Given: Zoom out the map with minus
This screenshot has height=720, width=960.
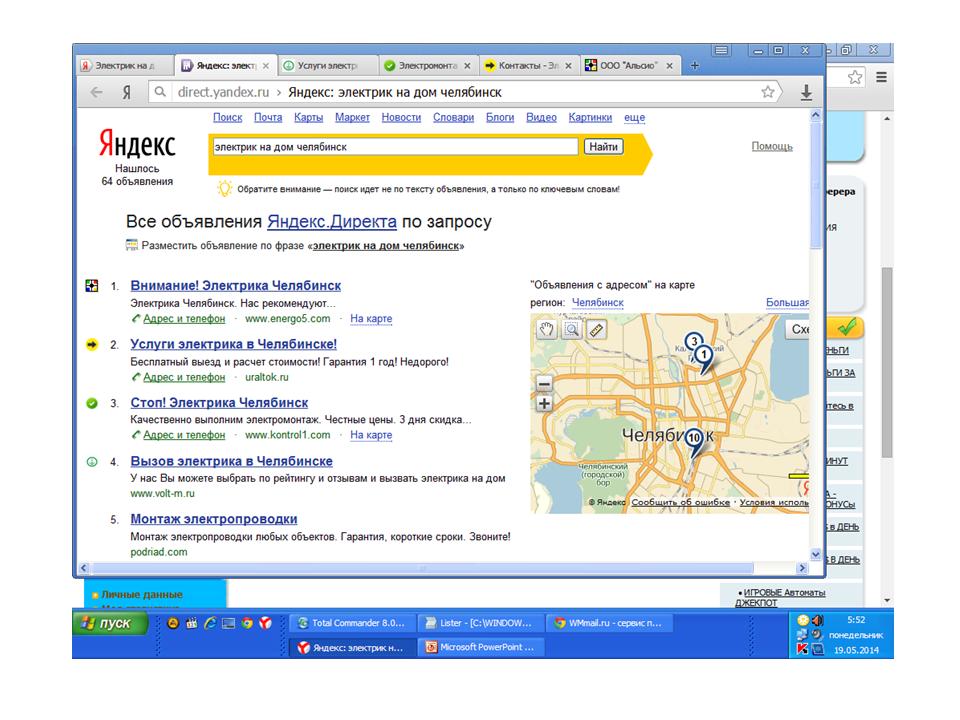Looking at the screenshot, I should point(544,384).
